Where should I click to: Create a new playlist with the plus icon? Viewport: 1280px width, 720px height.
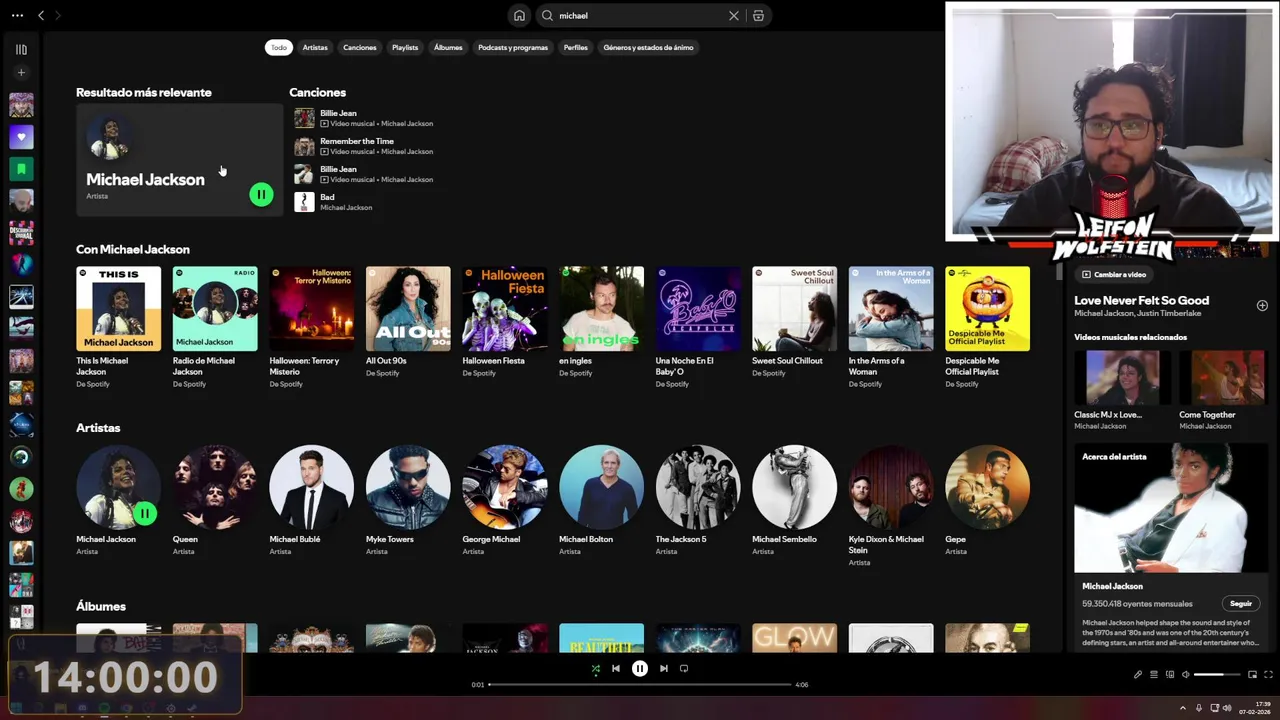click(21, 72)
